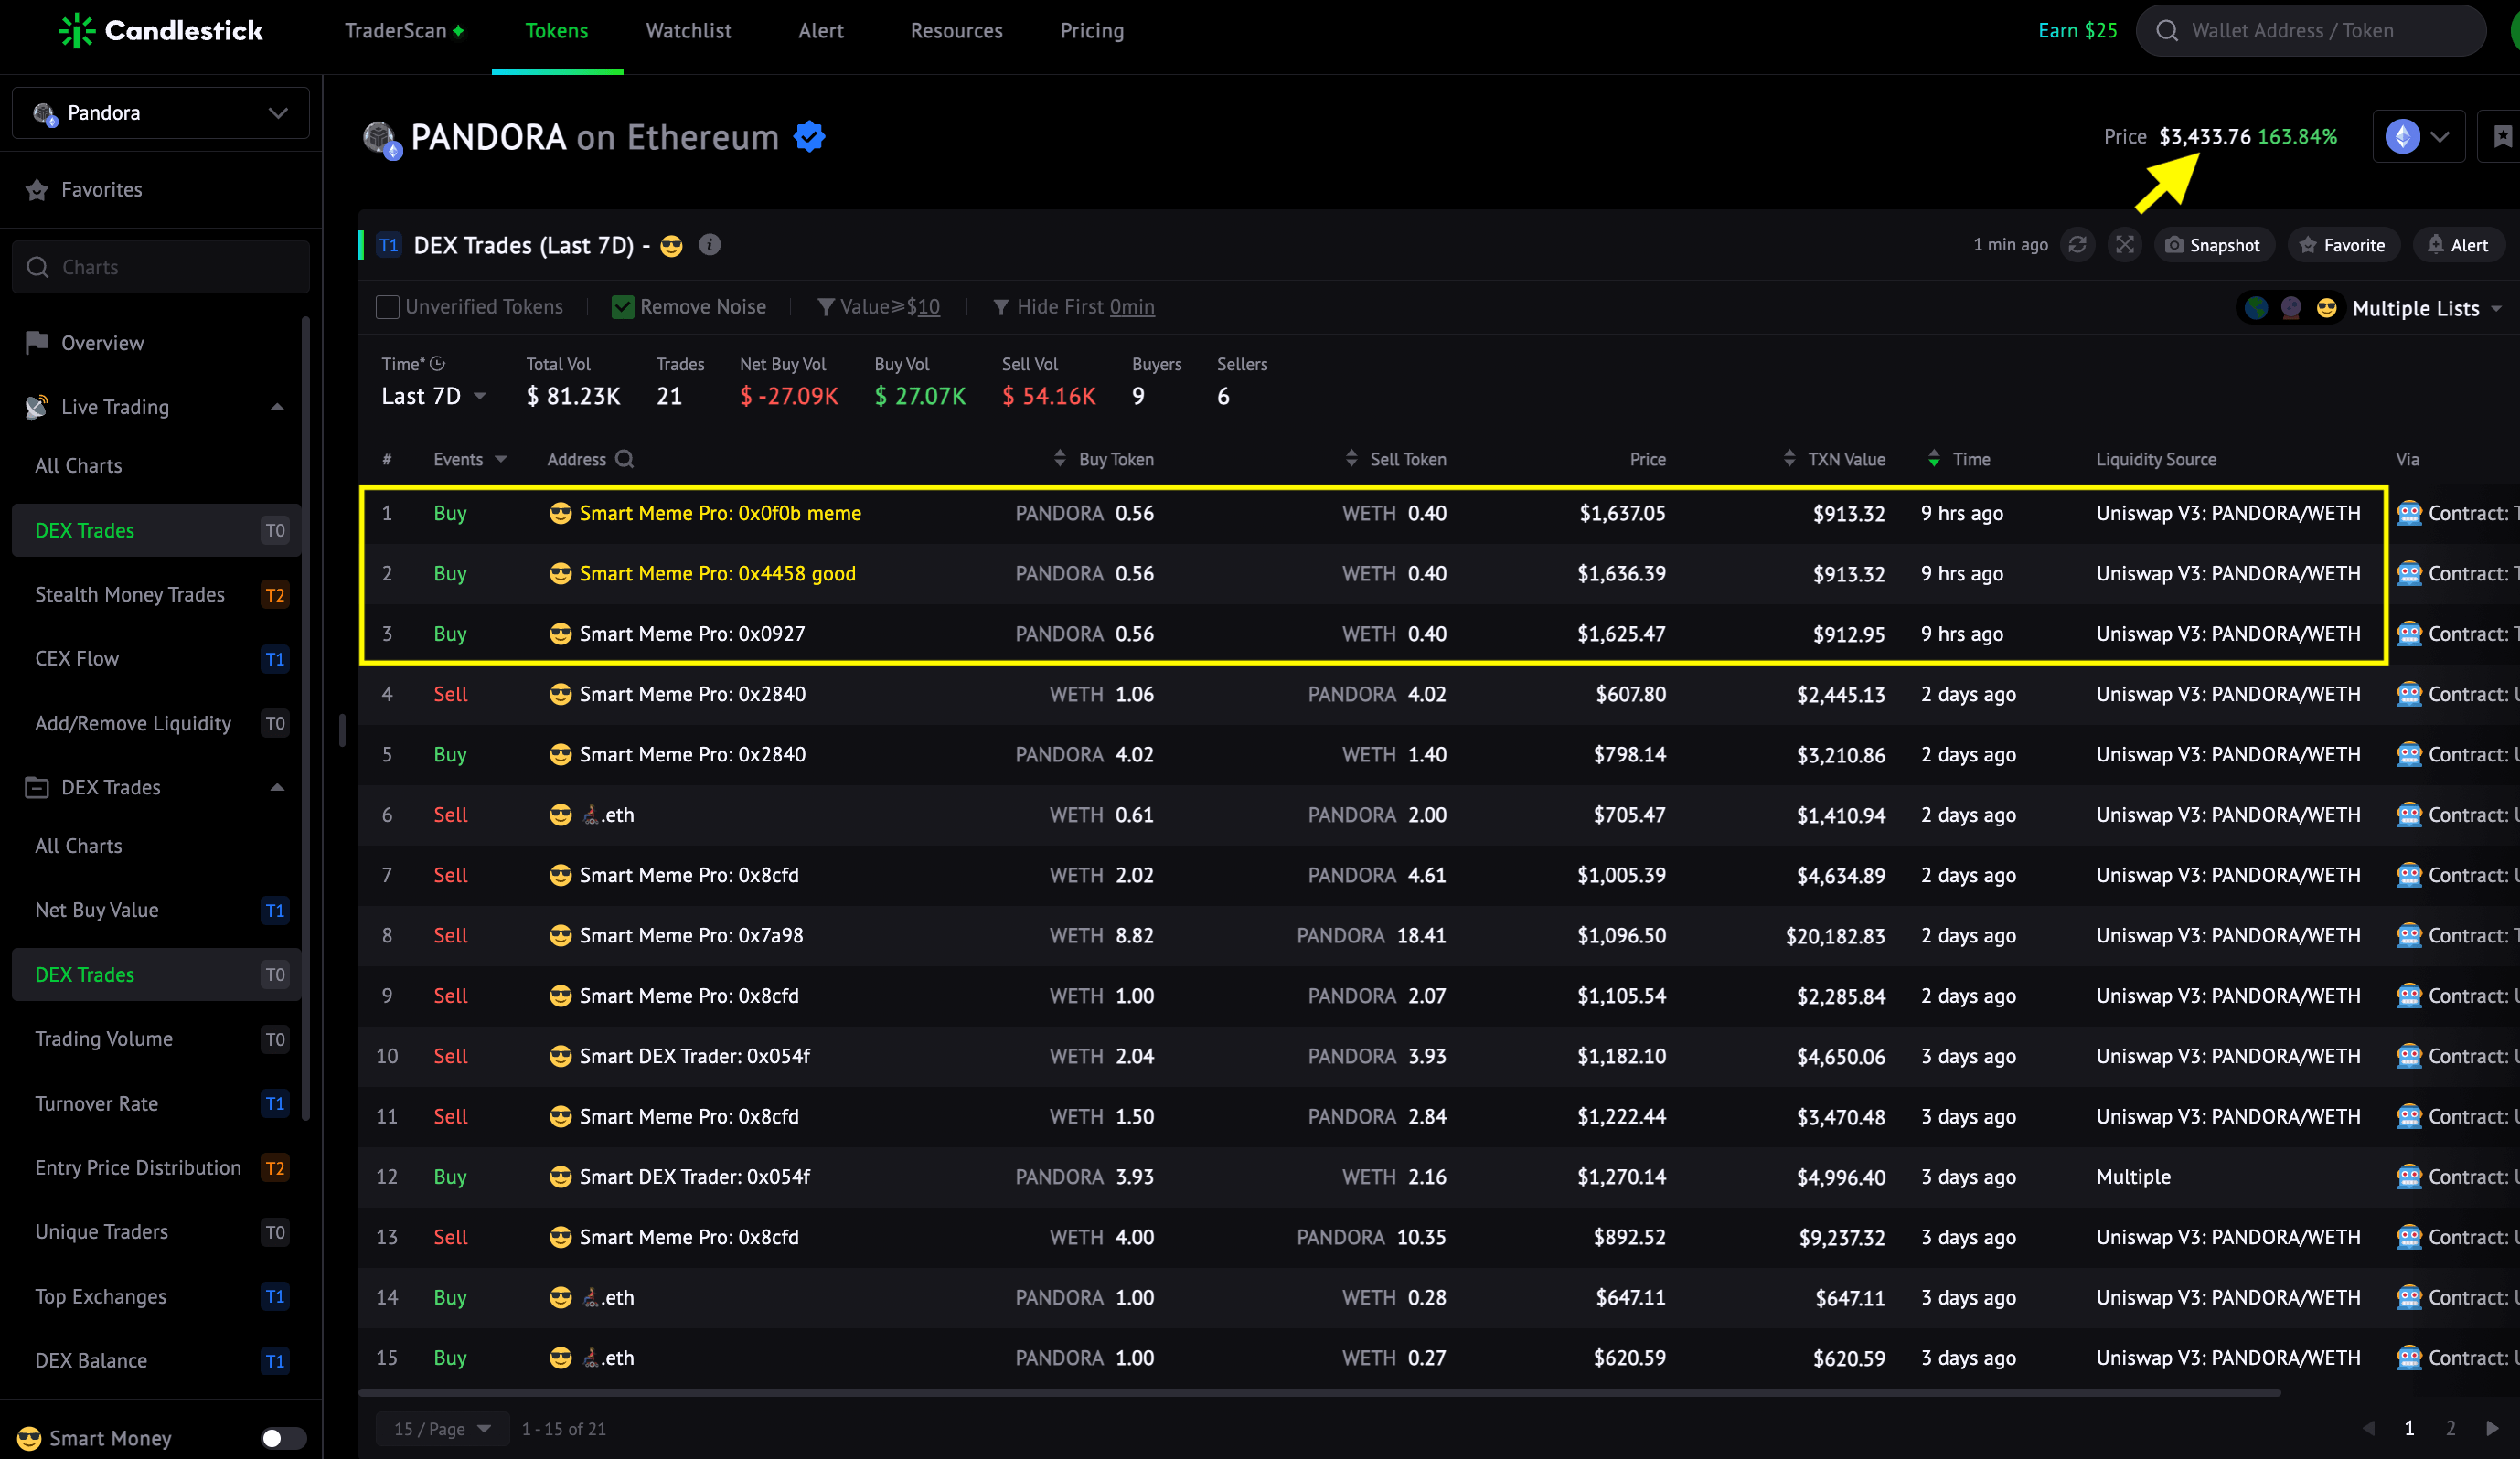Open Turnover Rate chart
This screenshot has height=1459, width=2520.
tap(156, 1104)
